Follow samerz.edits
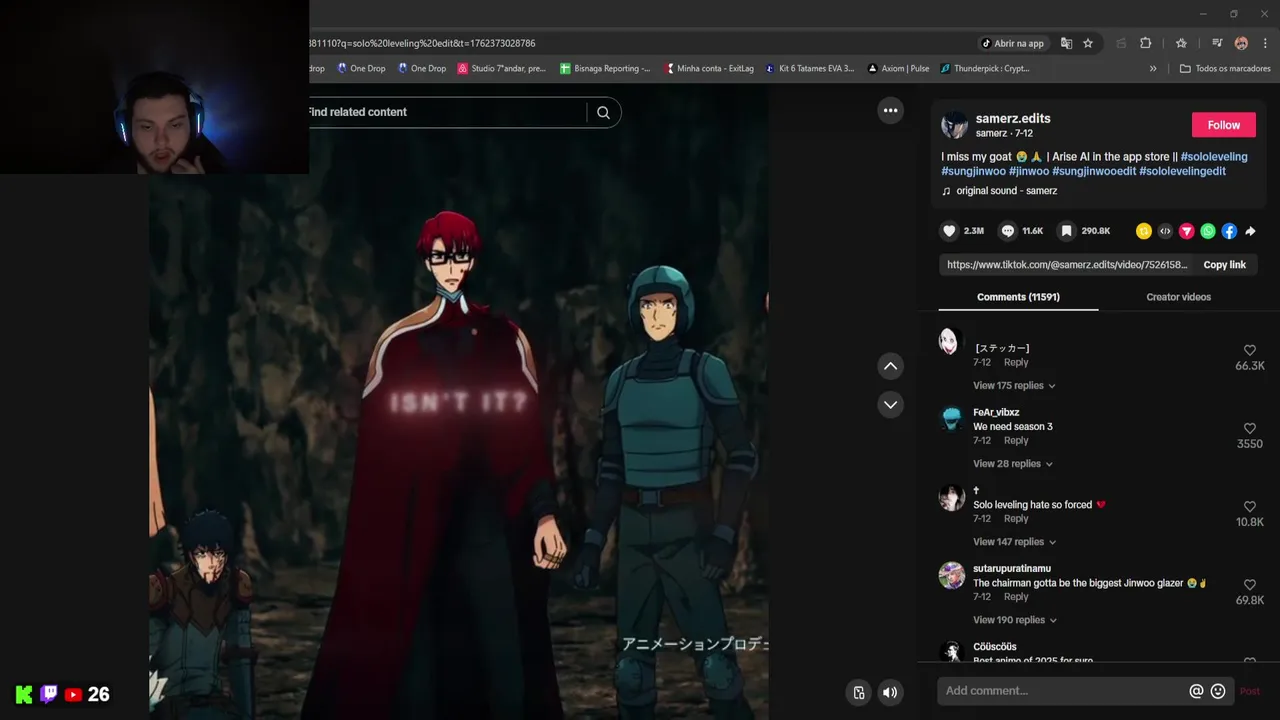 (x=1223, y=125)
